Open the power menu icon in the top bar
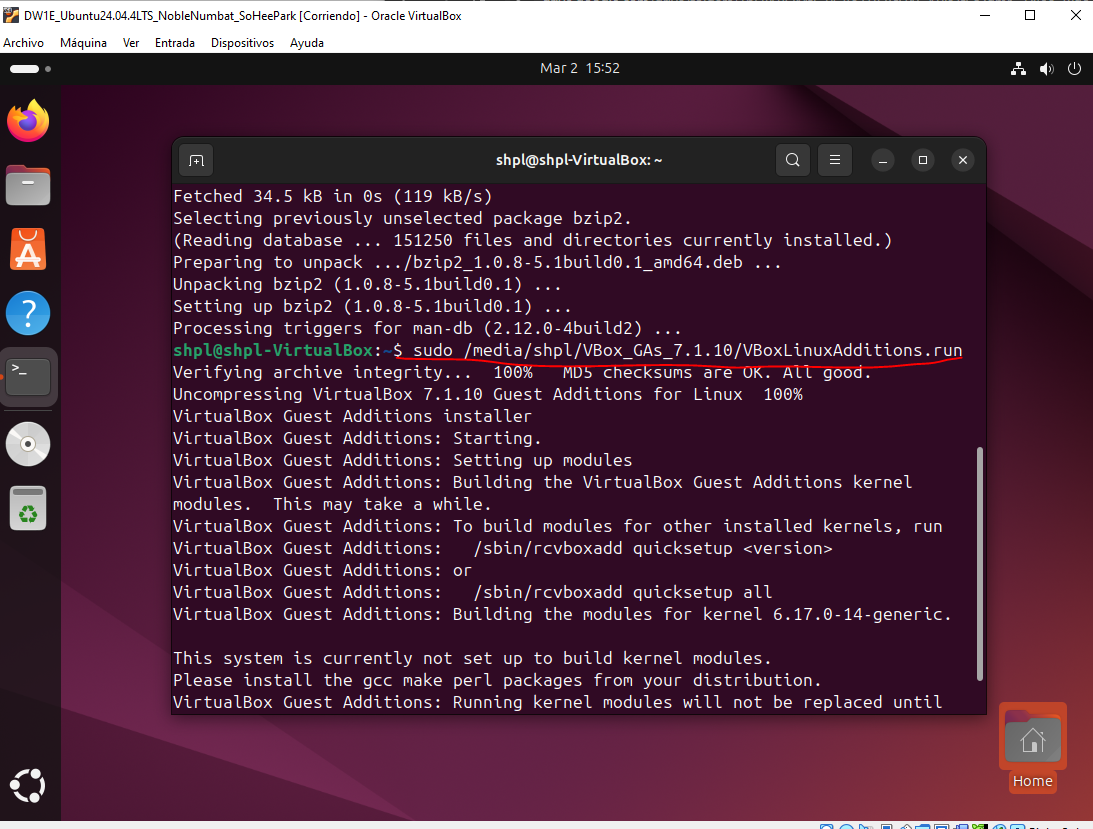This screenshot has width=1093, height=829. click(1074, 68)
